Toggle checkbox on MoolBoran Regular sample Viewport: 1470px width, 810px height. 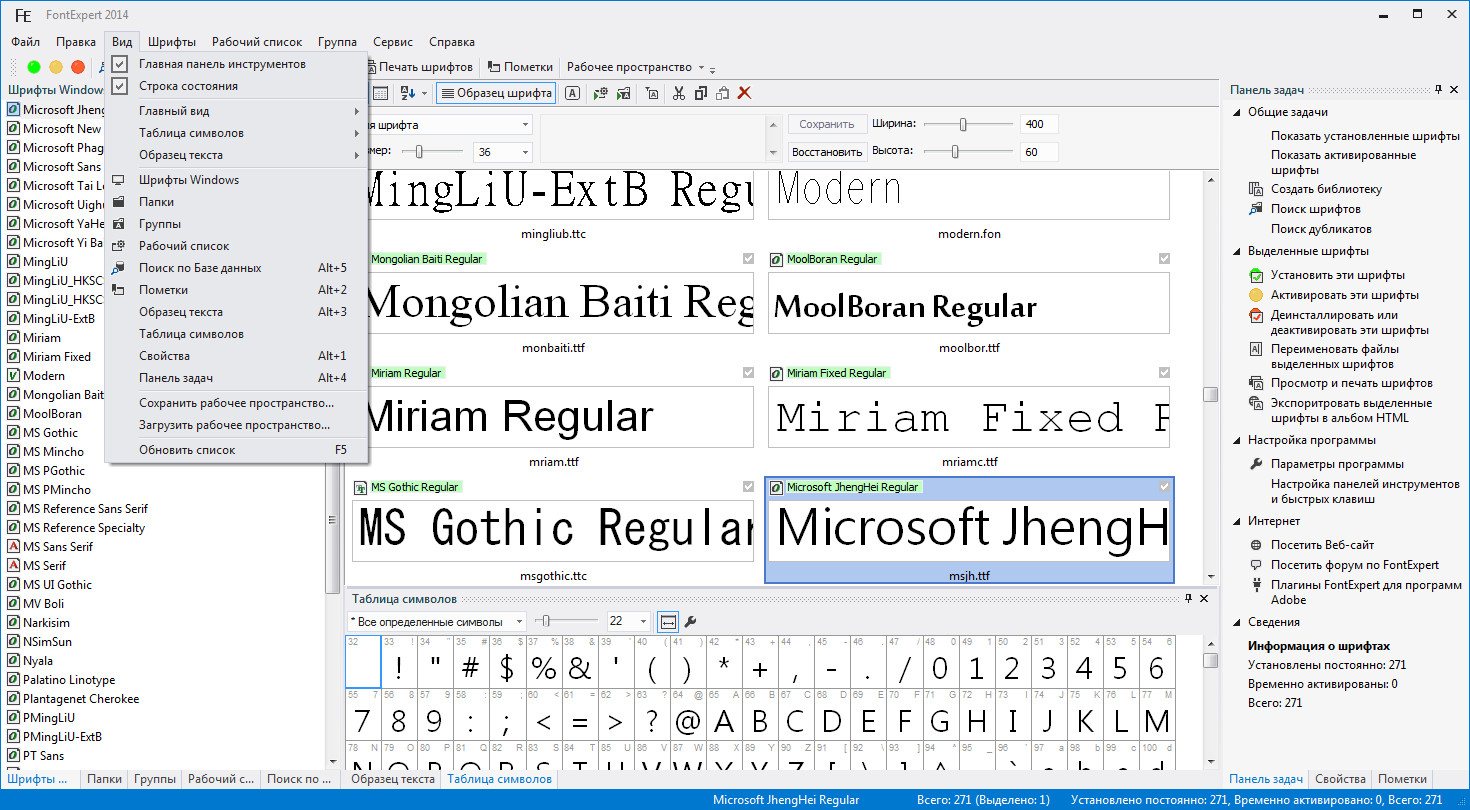(1164, 259)
